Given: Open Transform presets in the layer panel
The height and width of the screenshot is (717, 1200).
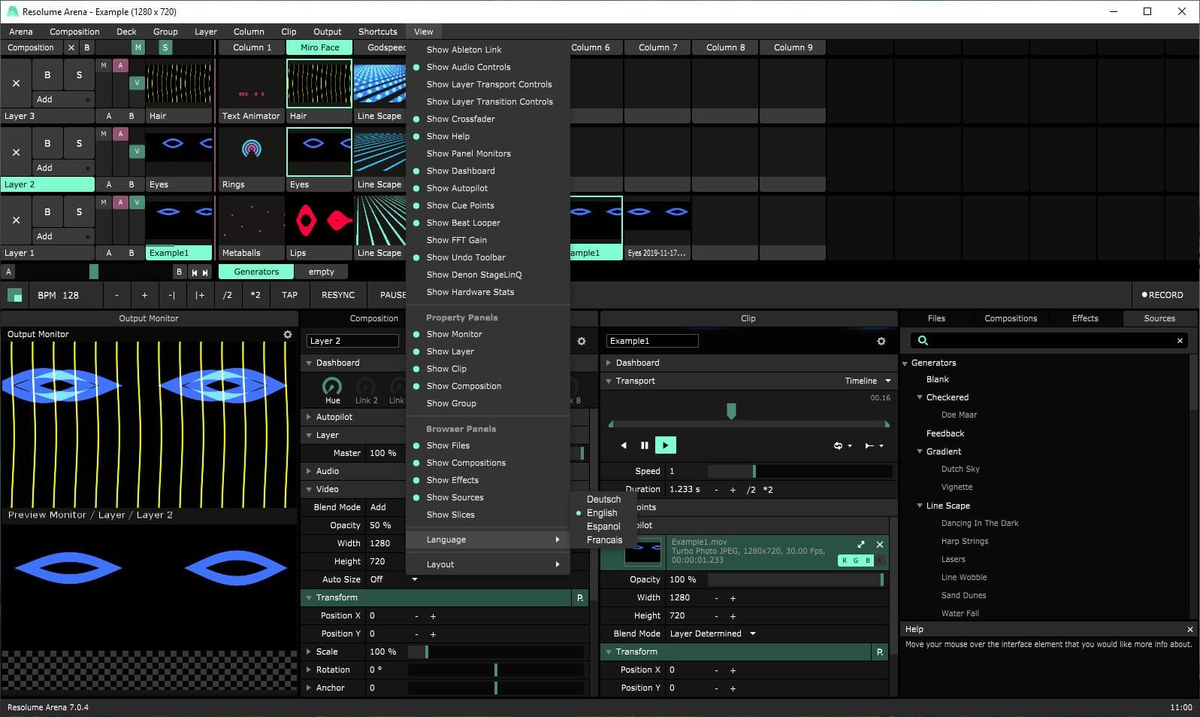Looking at the screenshot, I should 580,598.
